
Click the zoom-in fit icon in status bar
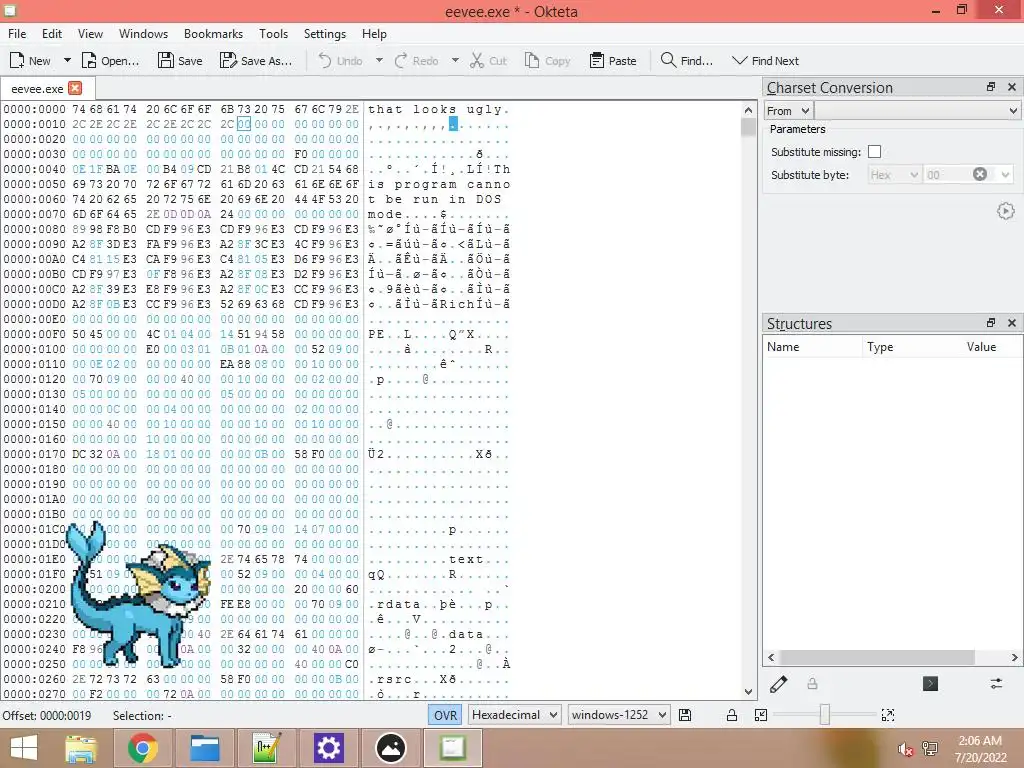point(888,715)
